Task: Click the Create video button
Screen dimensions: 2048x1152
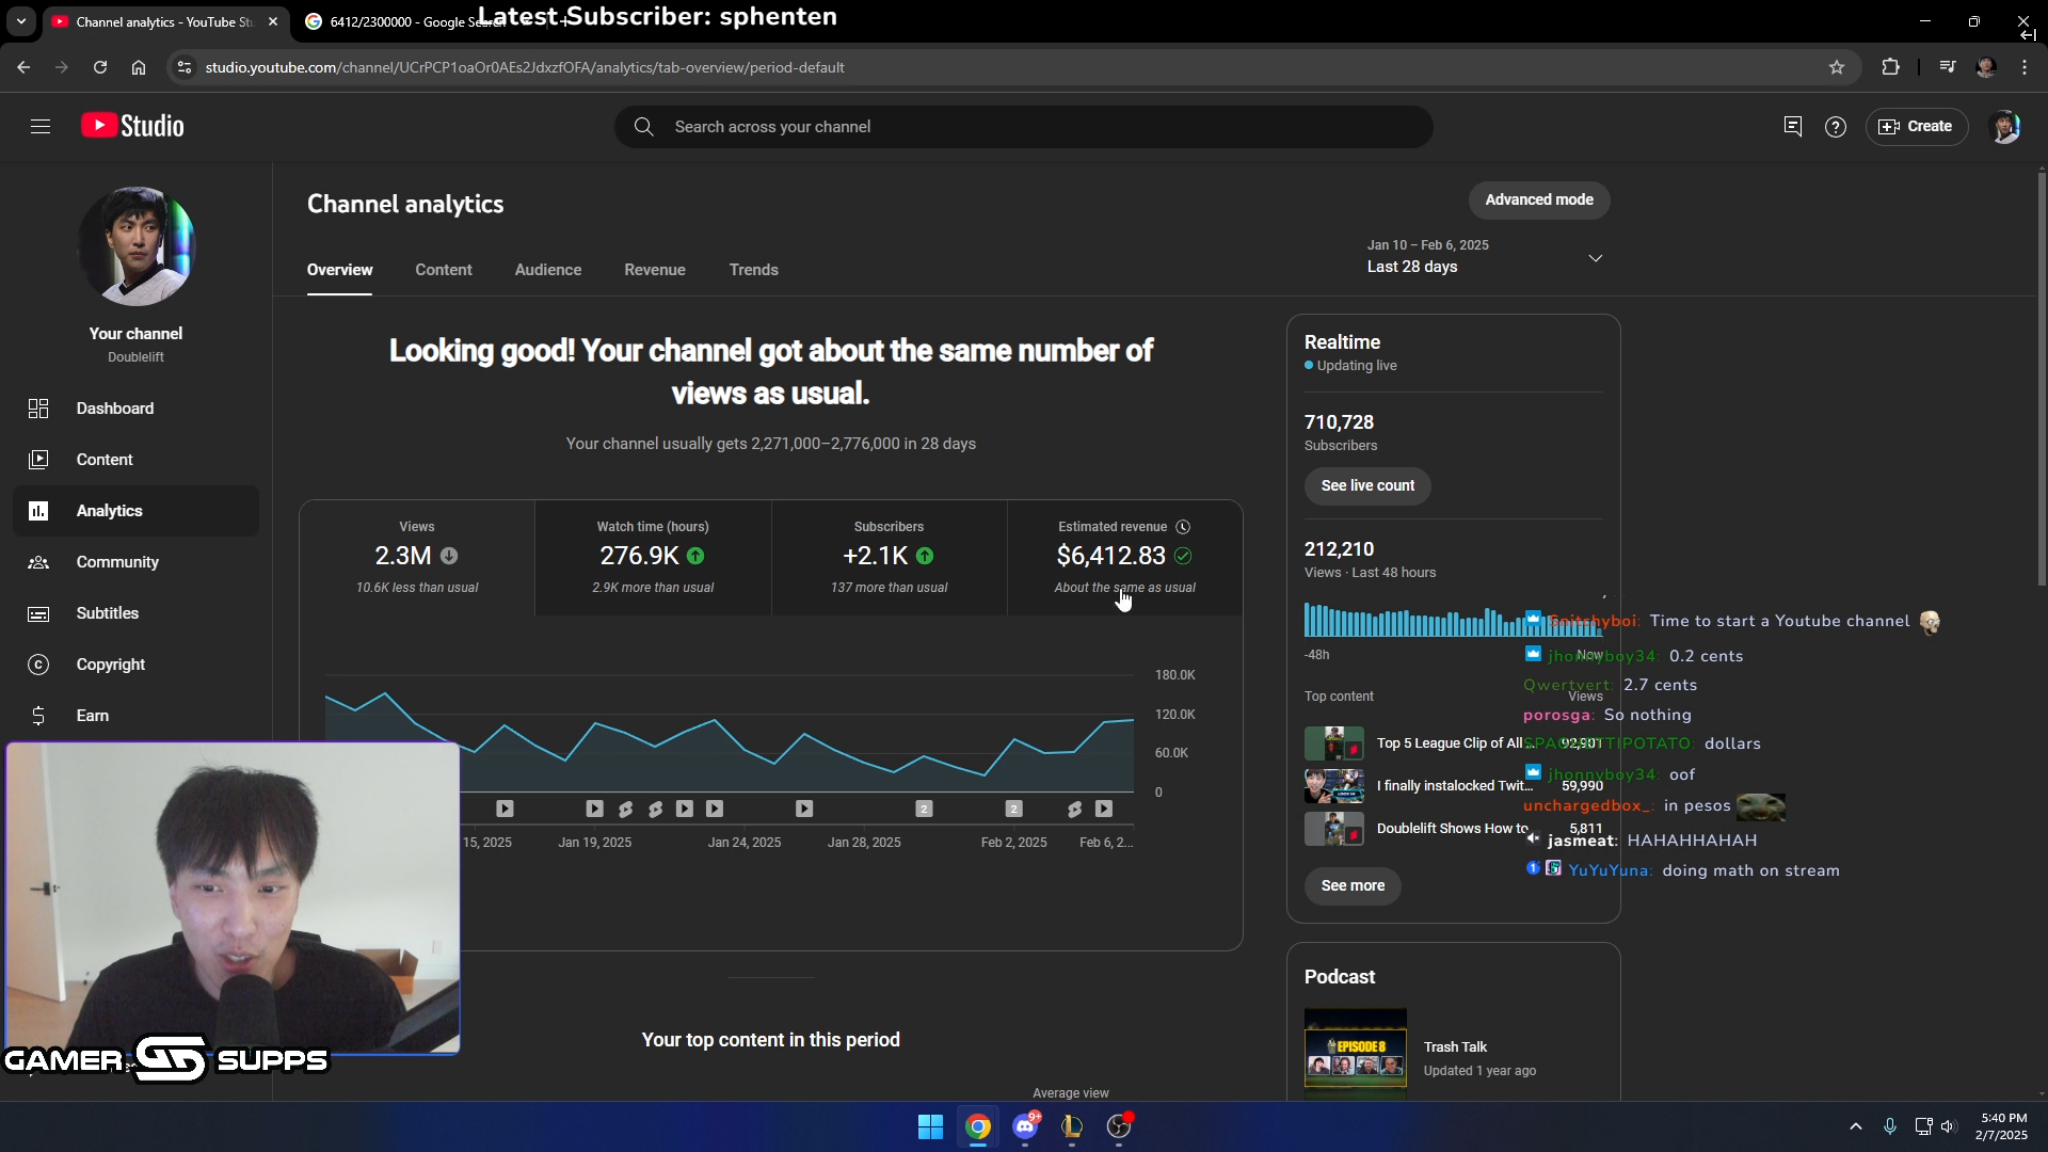Action: (x=1915, y=126)
